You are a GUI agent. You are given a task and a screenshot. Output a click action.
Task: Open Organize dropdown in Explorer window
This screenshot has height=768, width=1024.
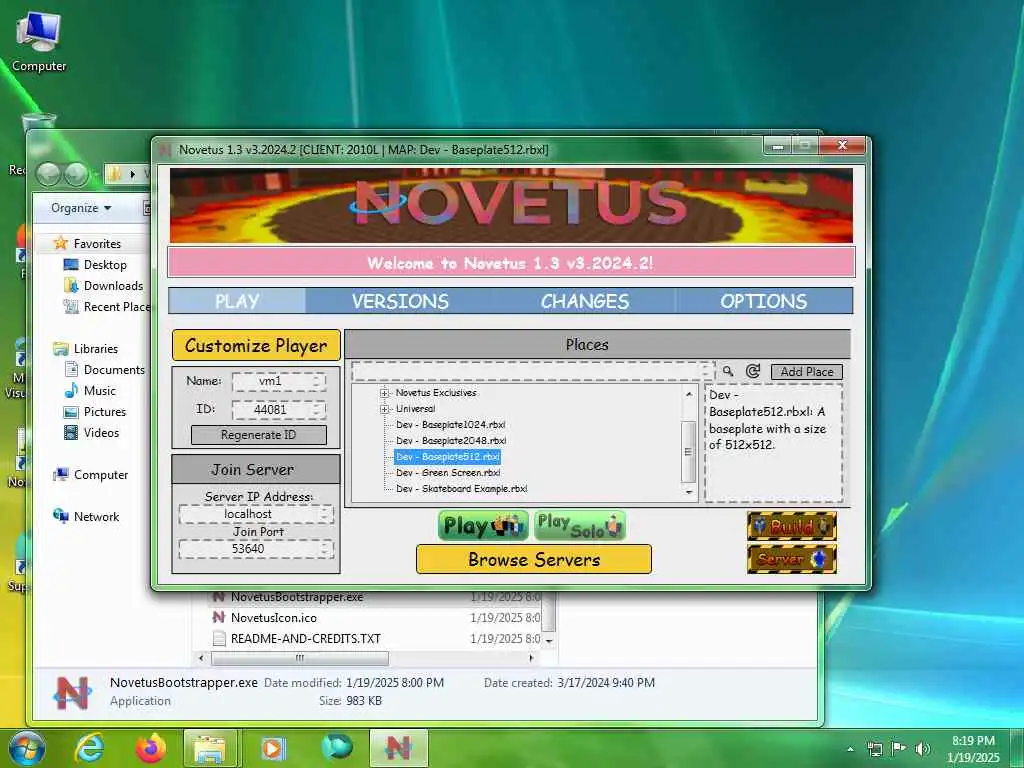coord(81,208)
